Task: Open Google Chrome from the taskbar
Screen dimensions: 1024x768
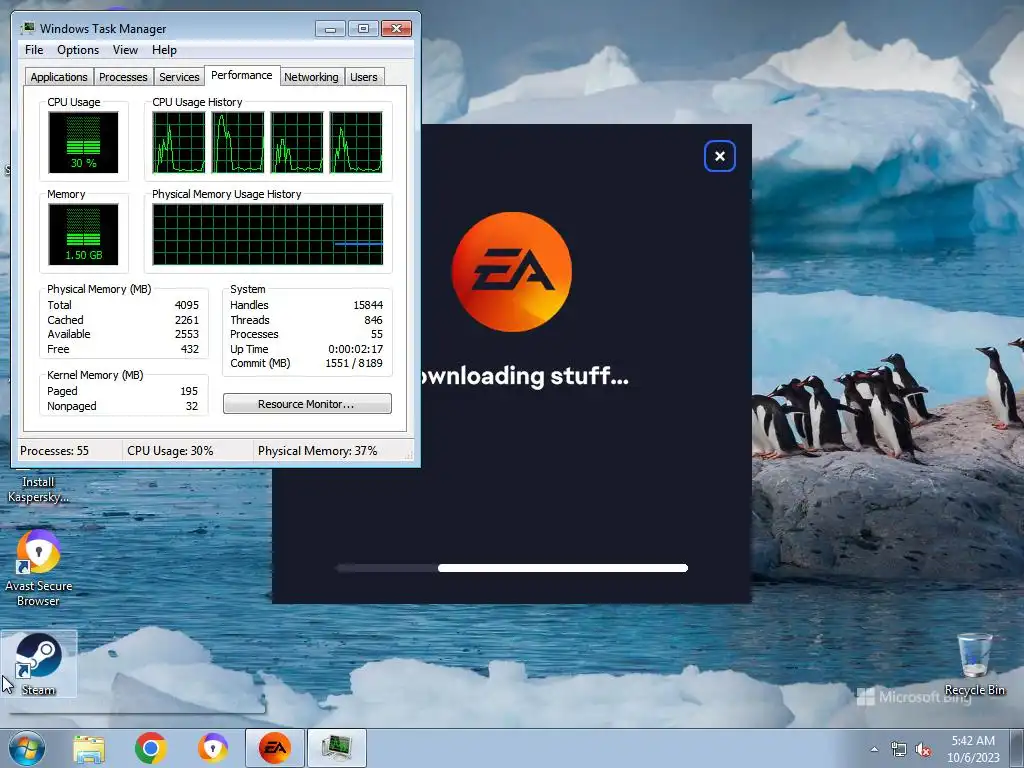Action: click(151, 748)
